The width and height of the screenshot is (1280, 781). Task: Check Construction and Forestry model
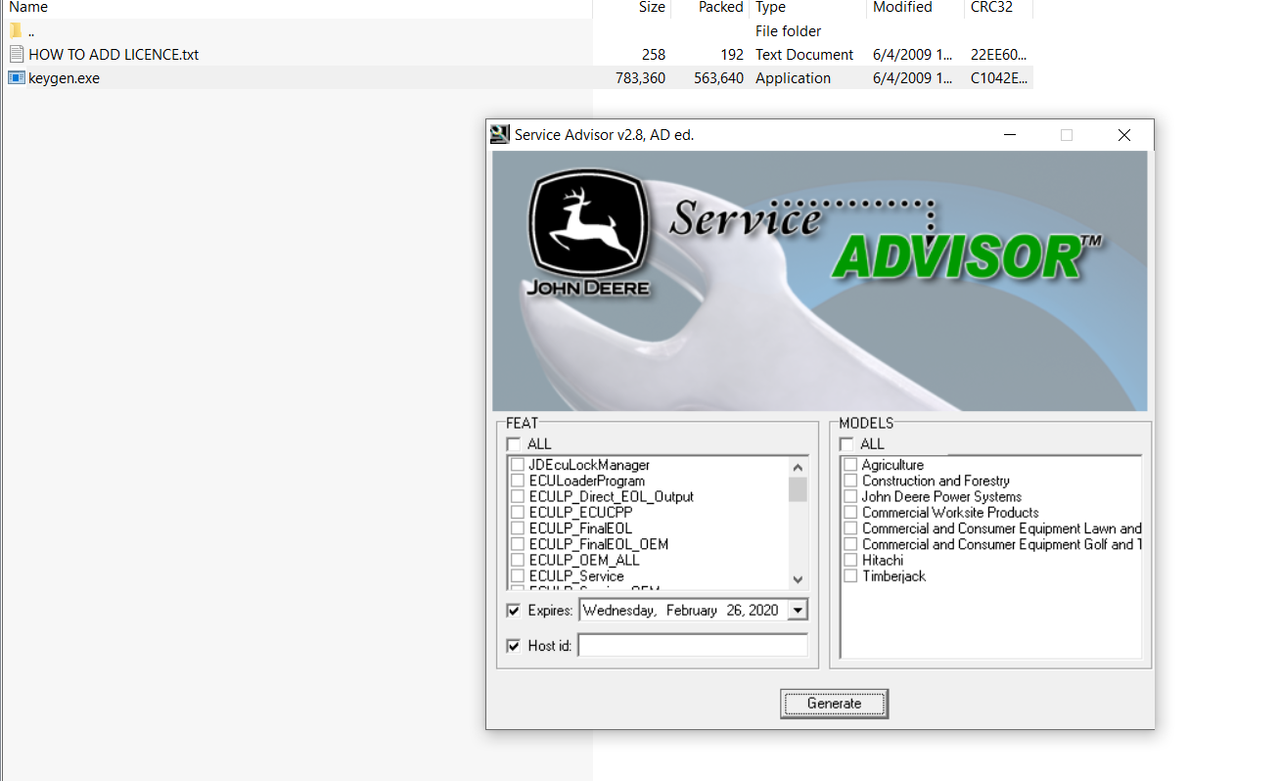pyautogui.click(x=851, y=481)
